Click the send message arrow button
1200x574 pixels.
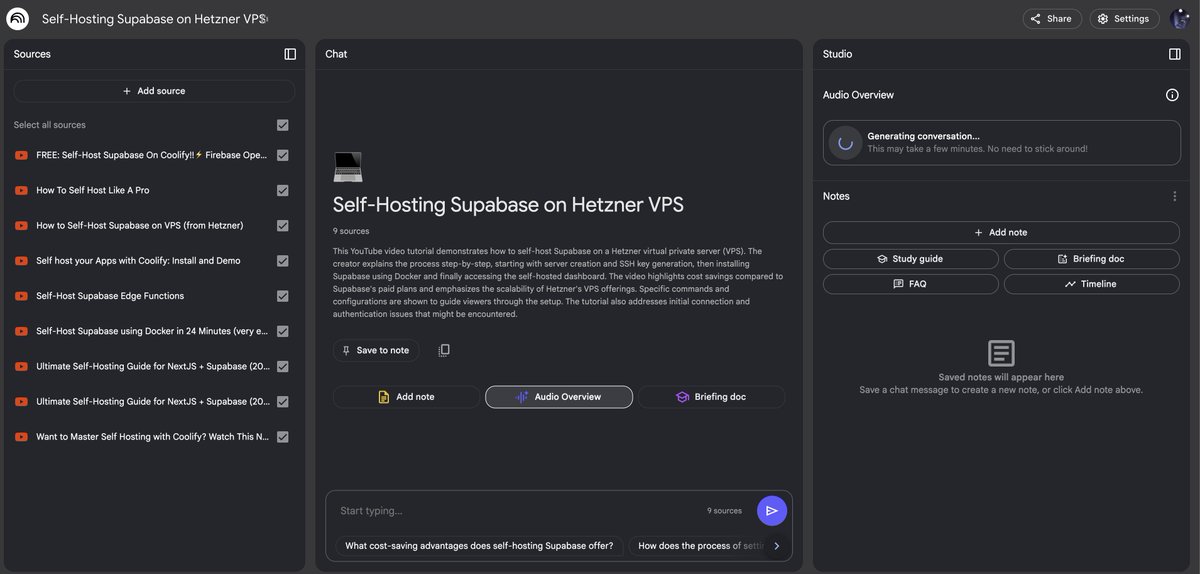772,510
